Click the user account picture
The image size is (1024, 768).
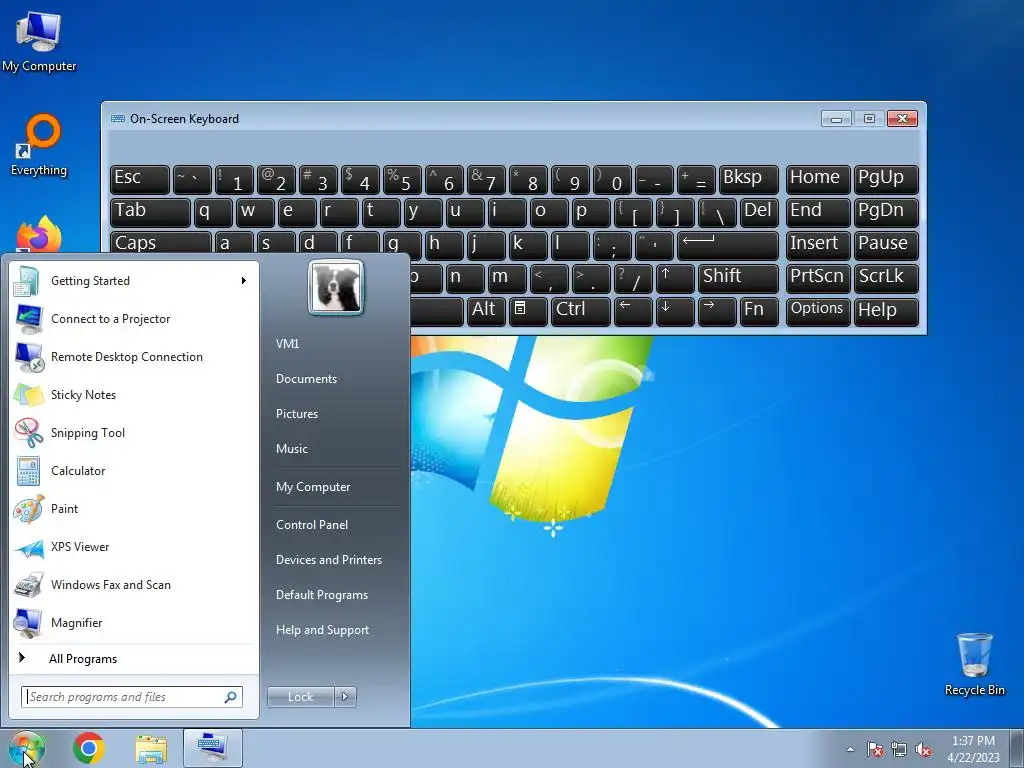click(336, 287)
